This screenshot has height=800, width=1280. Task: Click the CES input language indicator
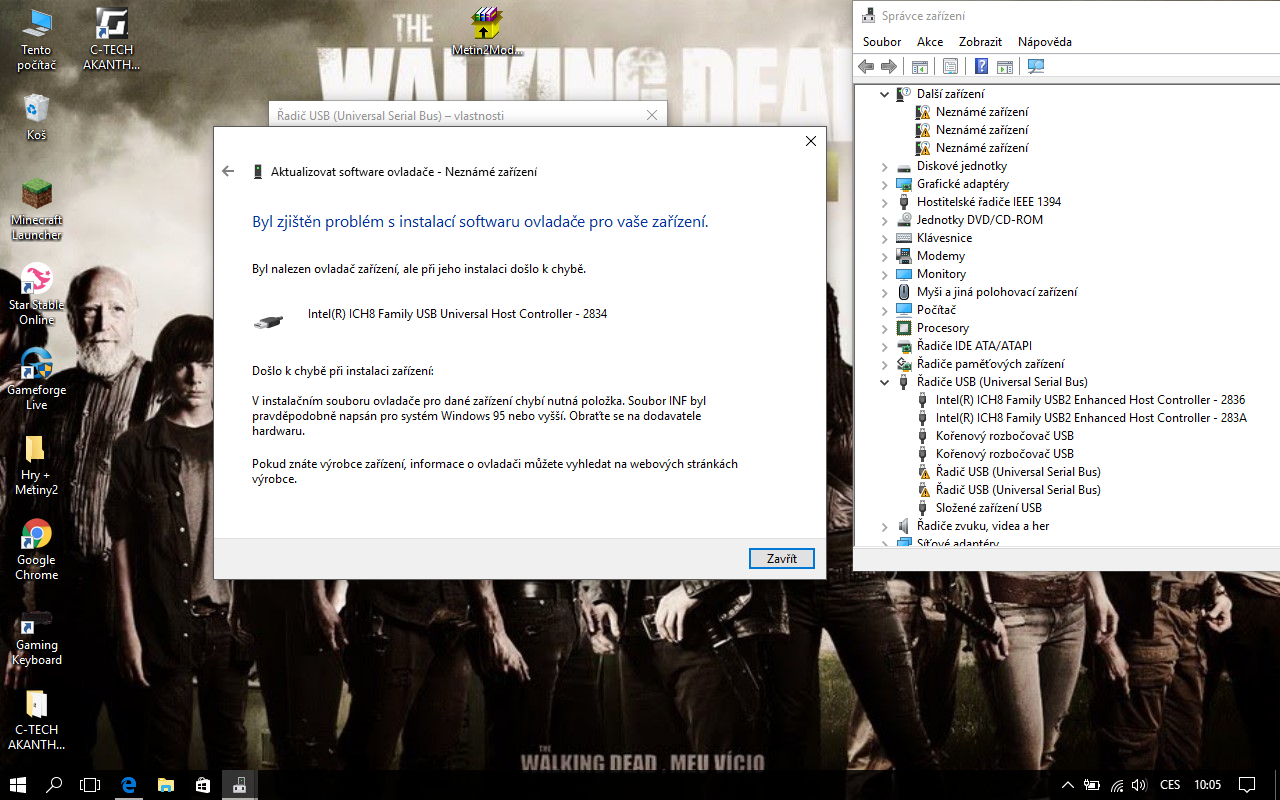point(1170,785)
